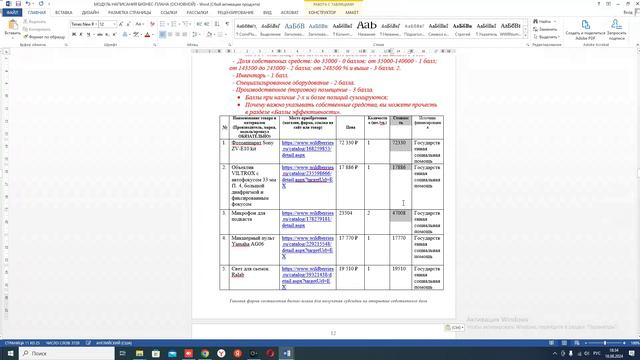This screenshot has width=640, height=360.
Task: Open the font size dropdown
Action: point(114,24)
